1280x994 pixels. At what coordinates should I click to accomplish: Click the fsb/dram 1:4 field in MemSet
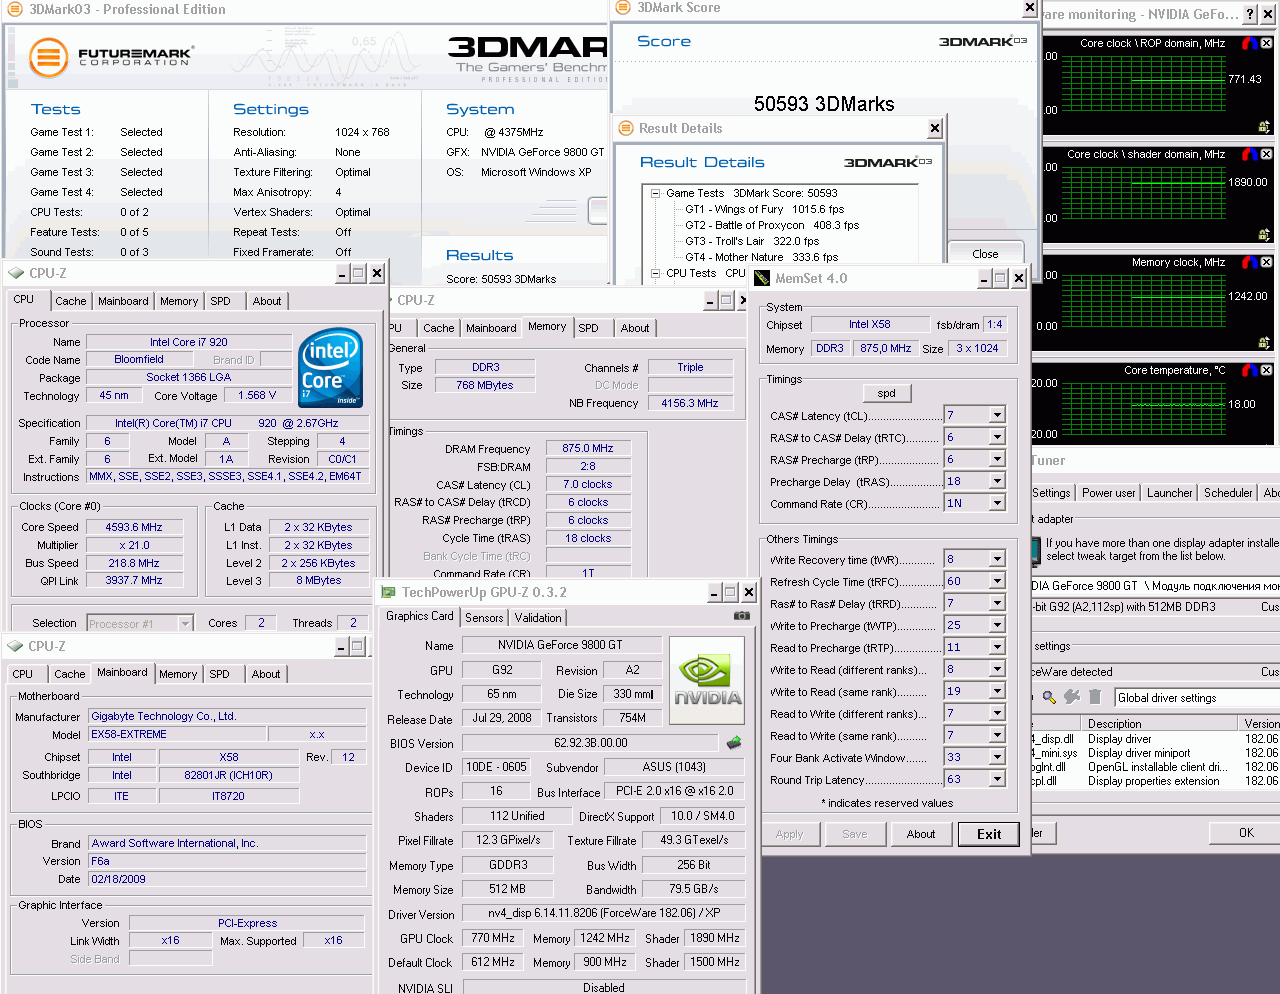pos(994,324)
